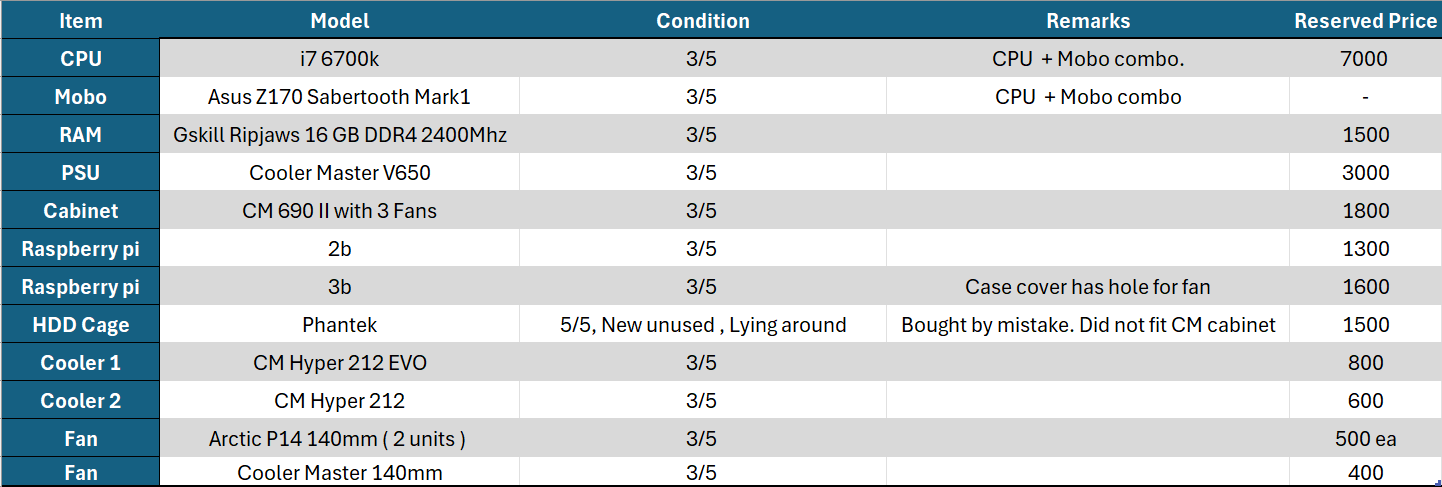Select the Gskill Ripjaws 16 GB DDR4 cell
Viewport: 1442px width, 487px height.
(x=340, y=135)
